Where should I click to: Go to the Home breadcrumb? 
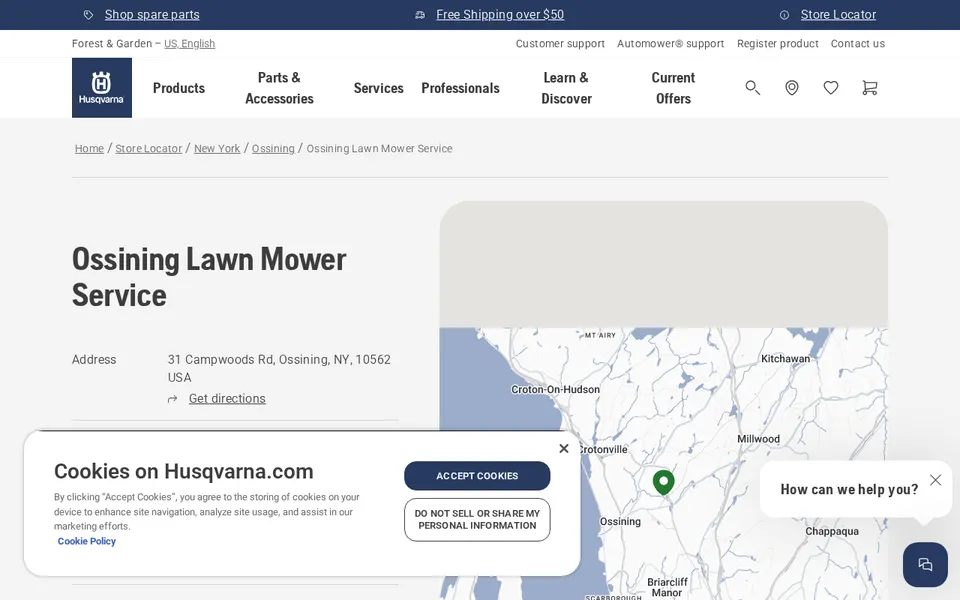point(89,148)
